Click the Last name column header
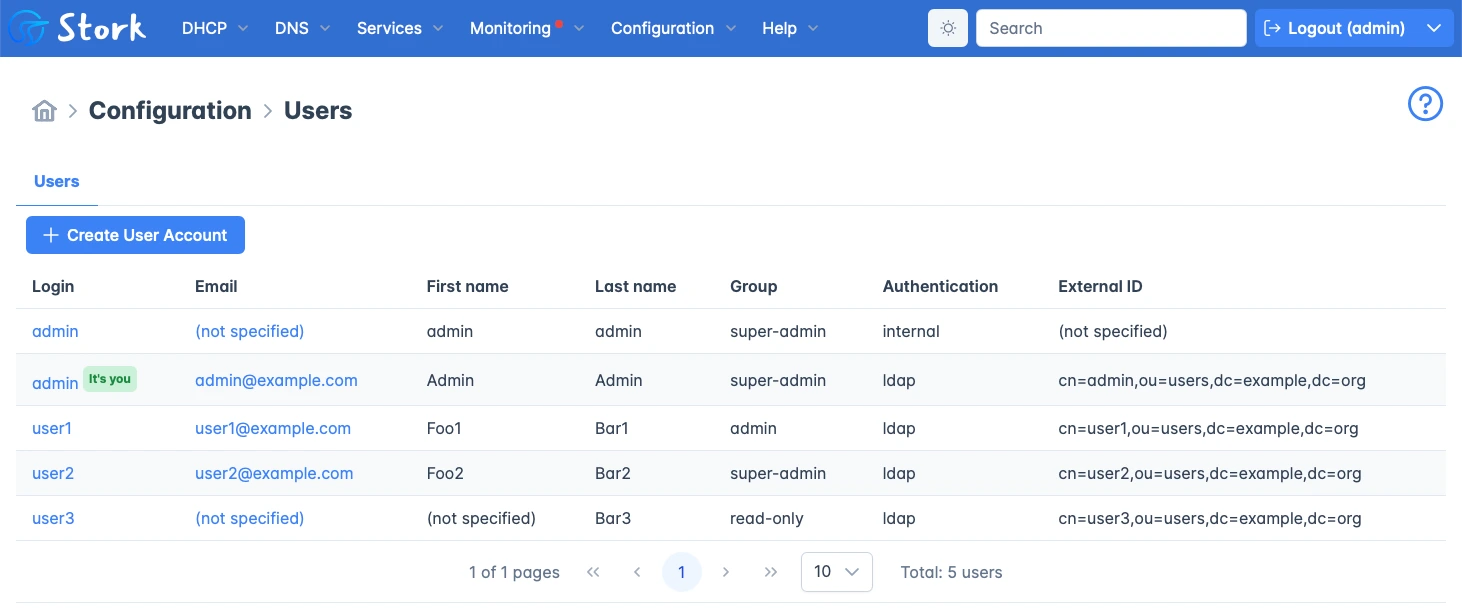 point(635,286)
